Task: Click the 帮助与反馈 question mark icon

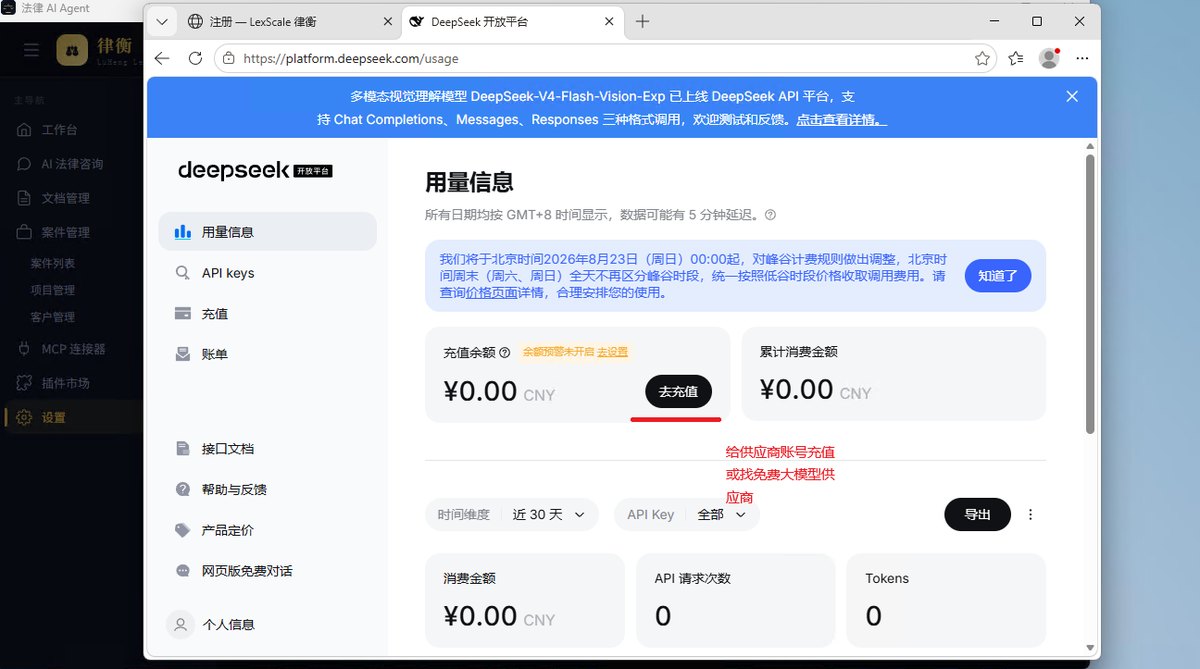Action: point(183,490)
